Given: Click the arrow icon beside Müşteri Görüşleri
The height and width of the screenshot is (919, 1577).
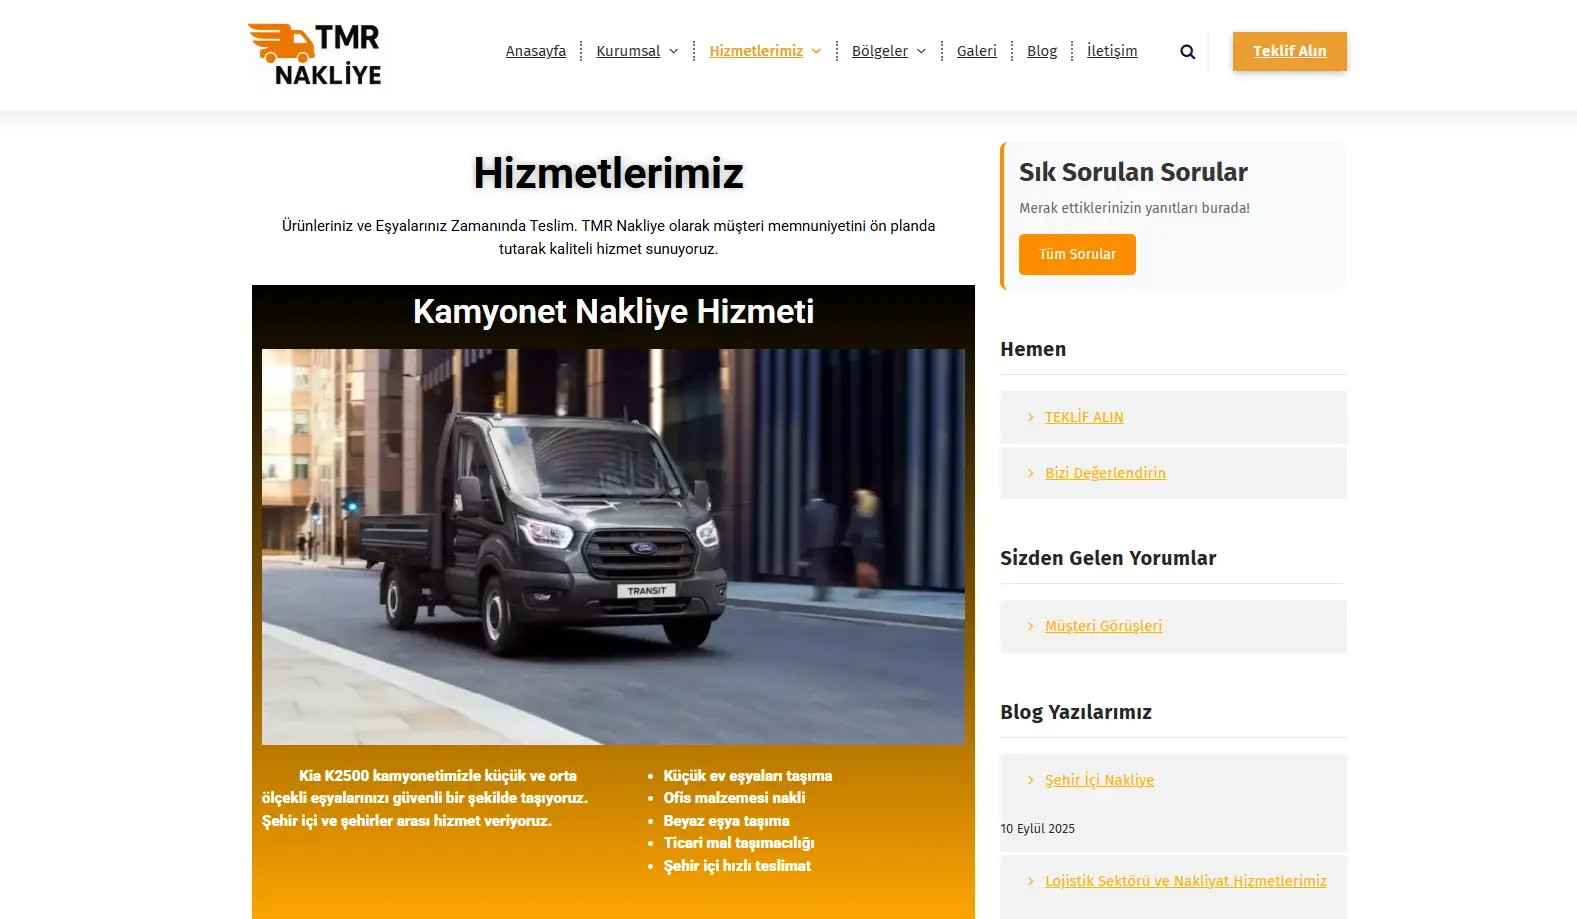Looking at the screenshot, I should click(x=1030, y=626).
